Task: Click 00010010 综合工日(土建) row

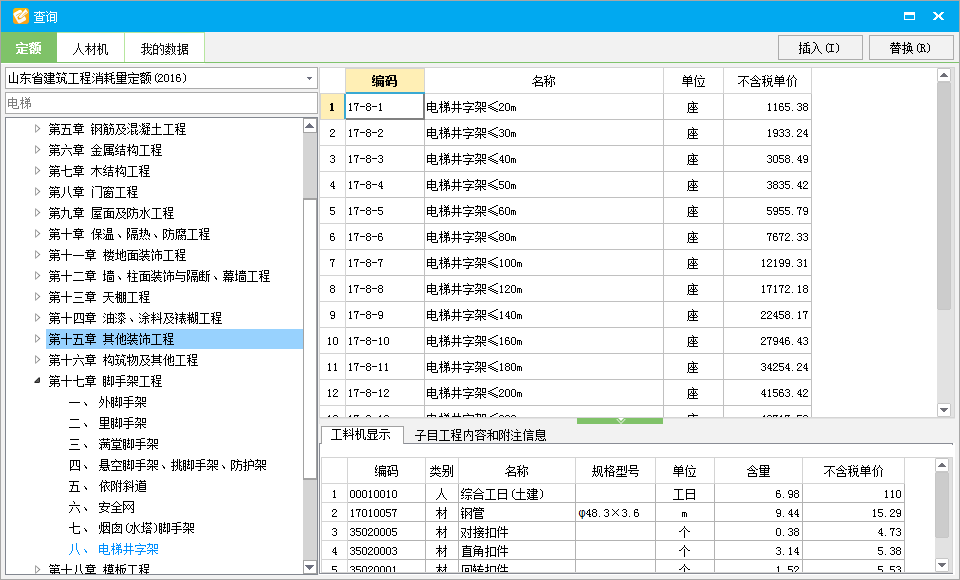Action: pos(613,494)
